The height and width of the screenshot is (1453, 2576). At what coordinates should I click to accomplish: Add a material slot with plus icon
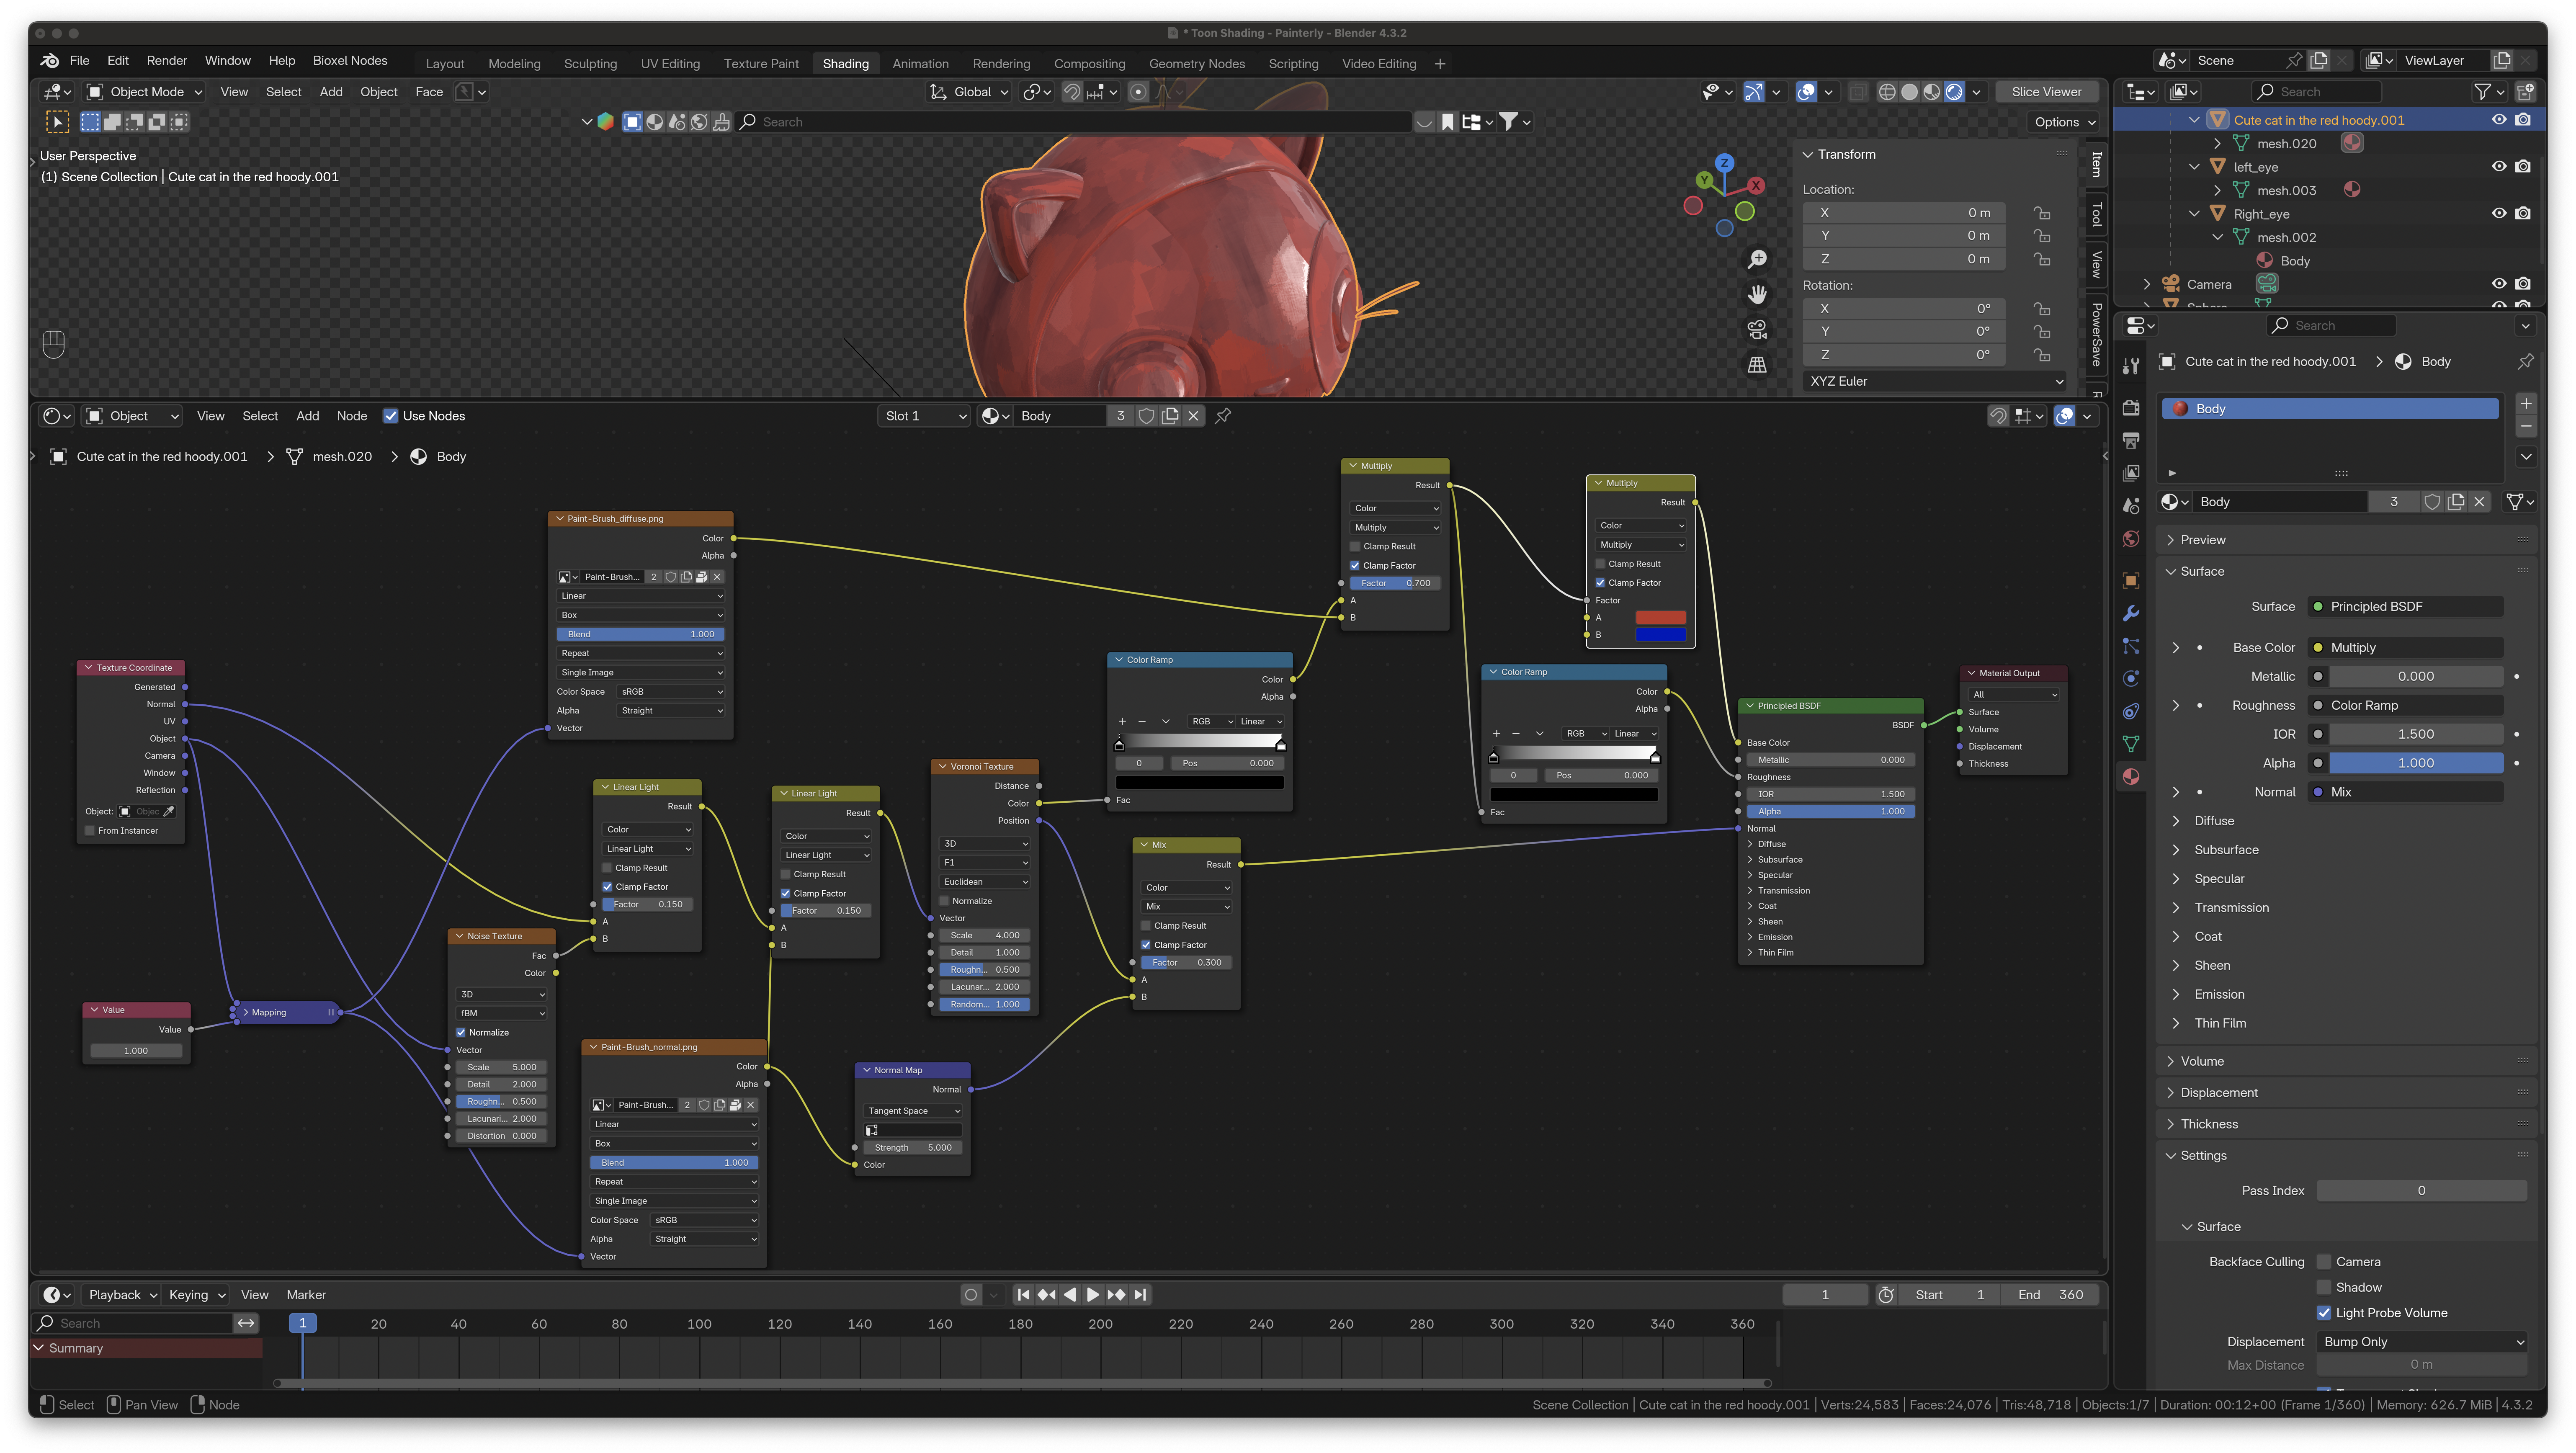[2526, 404]
